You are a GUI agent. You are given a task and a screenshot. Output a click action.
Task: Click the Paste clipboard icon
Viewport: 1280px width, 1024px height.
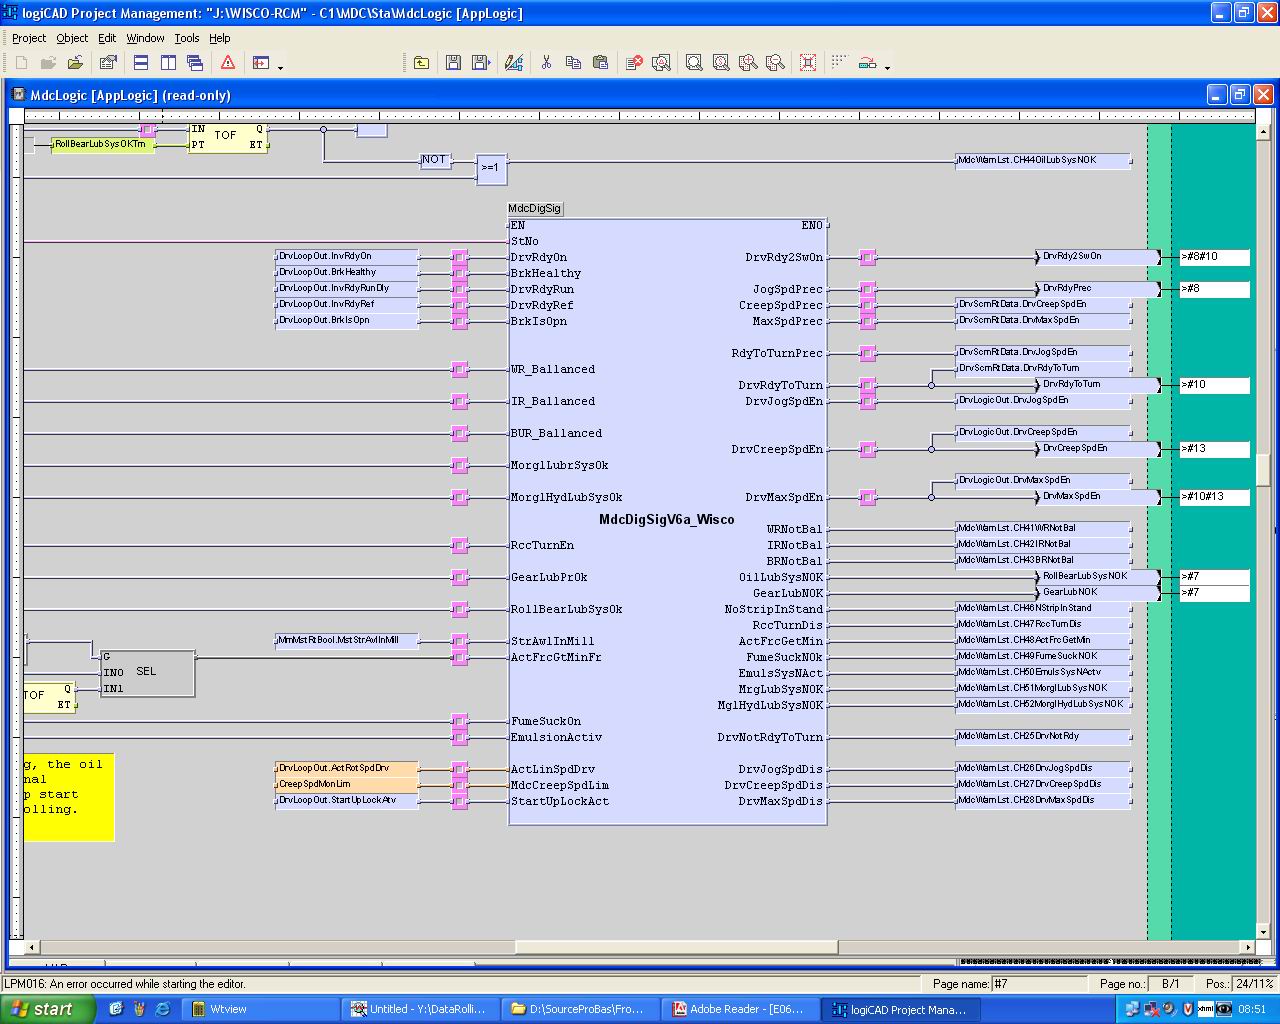pos(600,63)
